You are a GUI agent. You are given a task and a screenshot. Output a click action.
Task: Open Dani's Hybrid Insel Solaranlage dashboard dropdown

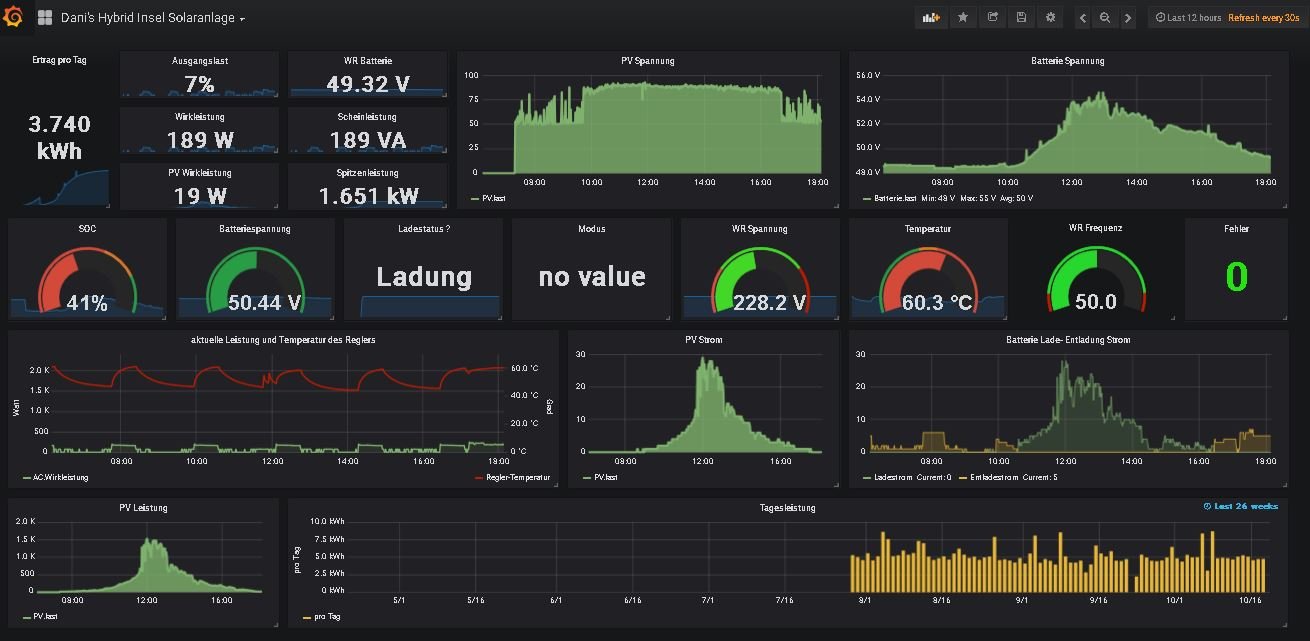[x=149, y=18]
